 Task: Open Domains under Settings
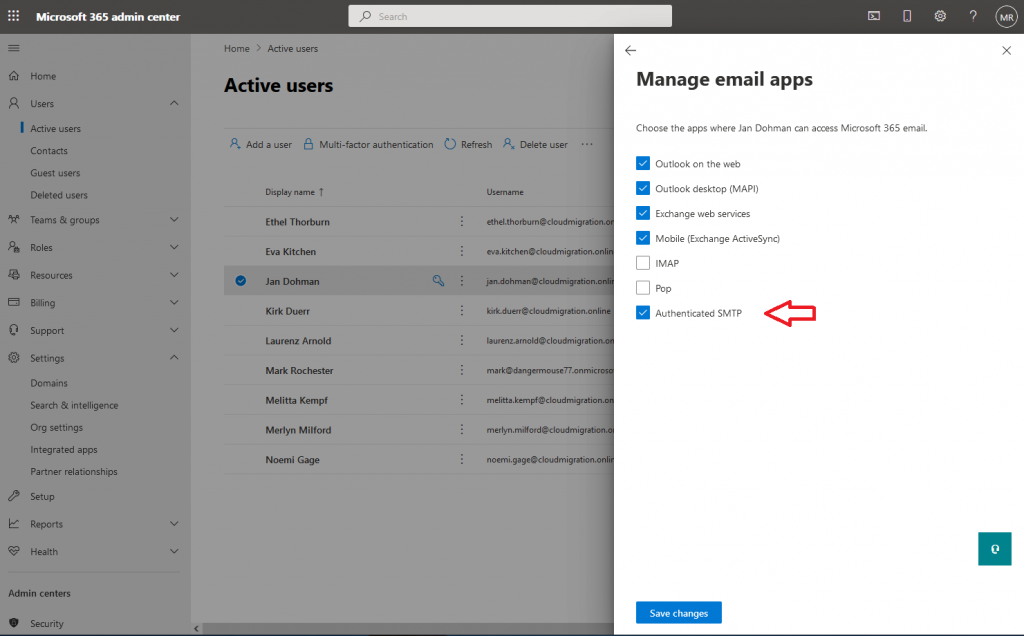49,383
